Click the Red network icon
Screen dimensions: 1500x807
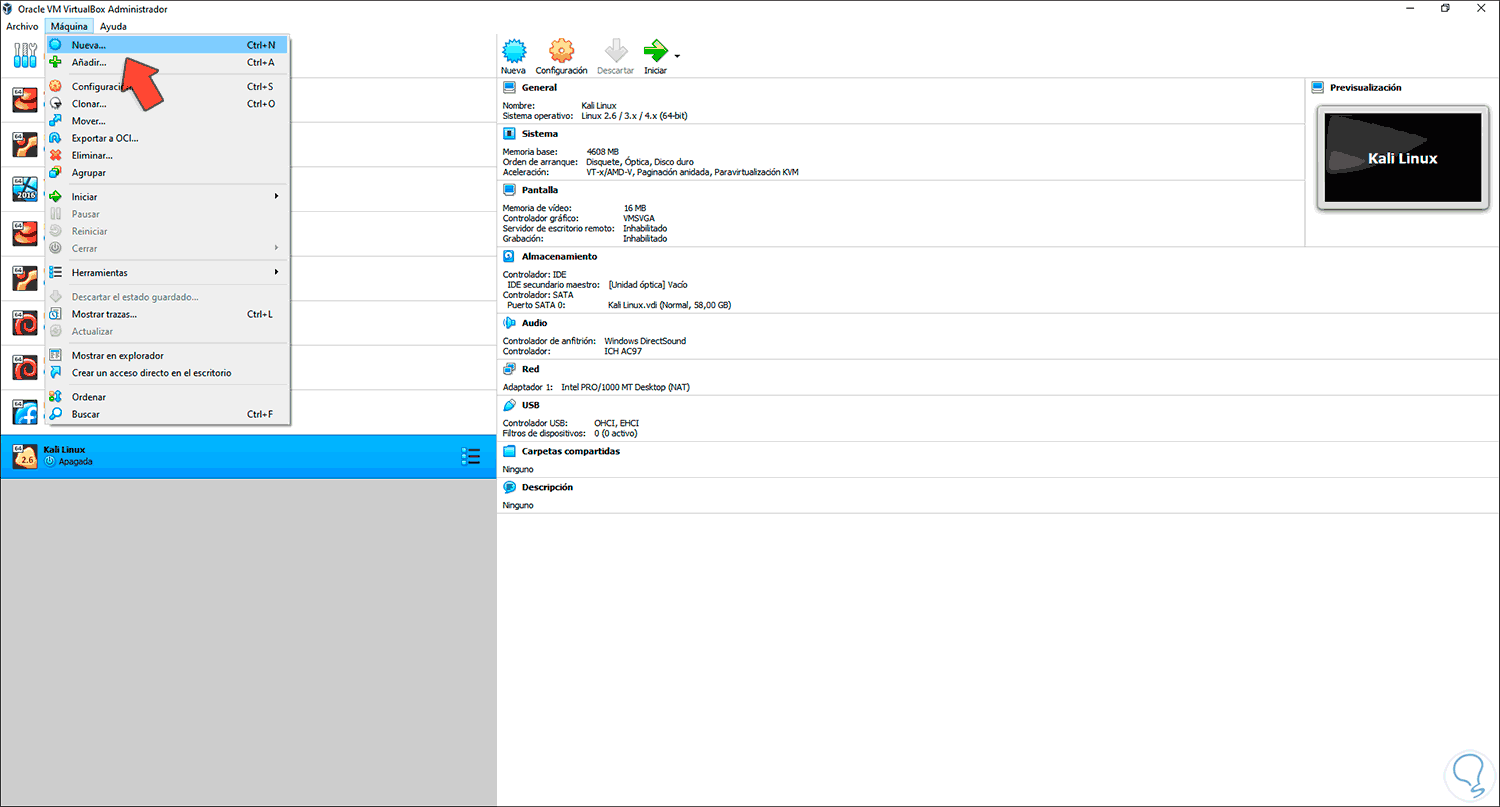click(509, 369)
